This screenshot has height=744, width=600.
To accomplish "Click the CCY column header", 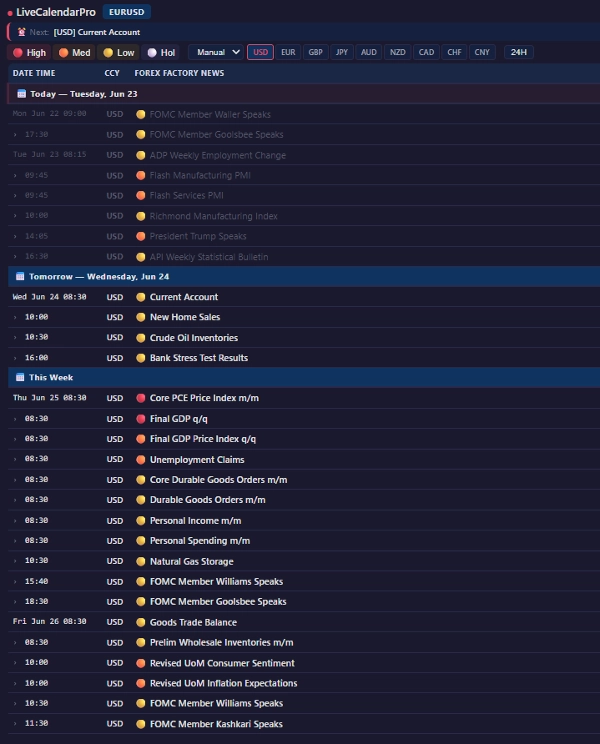I will [x=112, y=73].
